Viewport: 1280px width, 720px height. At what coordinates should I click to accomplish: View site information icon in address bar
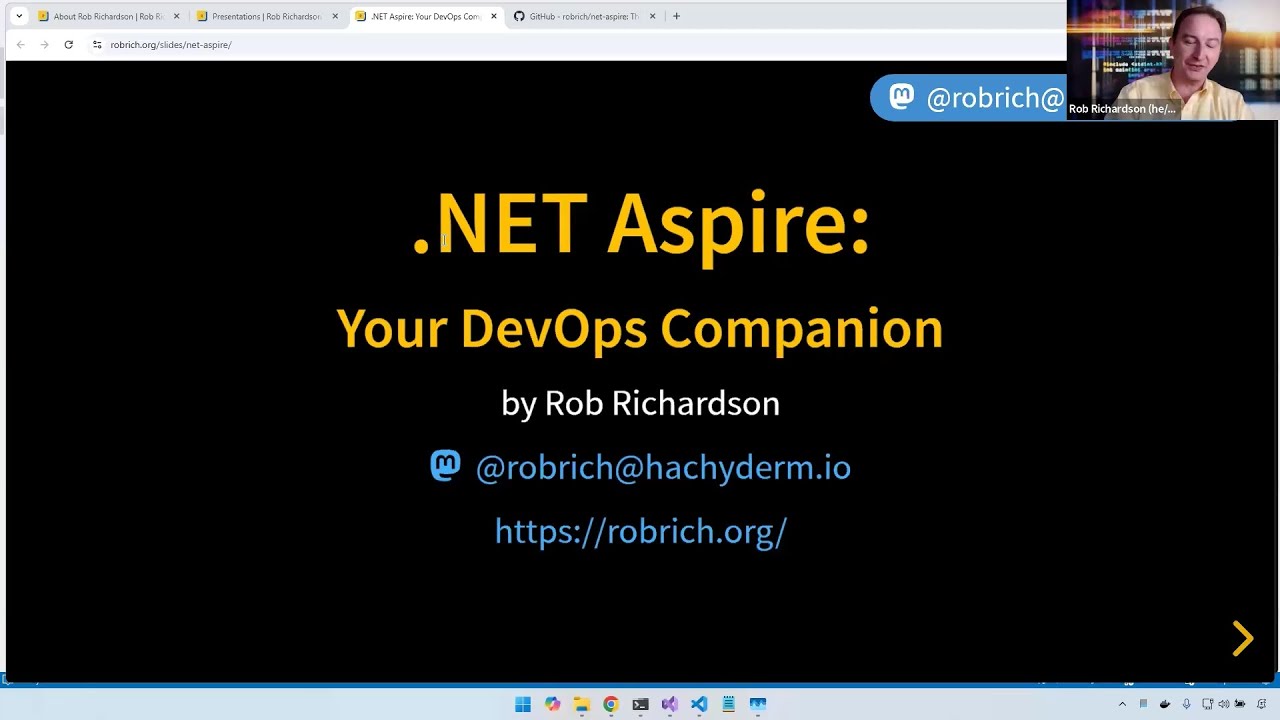(x=97, y=44)
